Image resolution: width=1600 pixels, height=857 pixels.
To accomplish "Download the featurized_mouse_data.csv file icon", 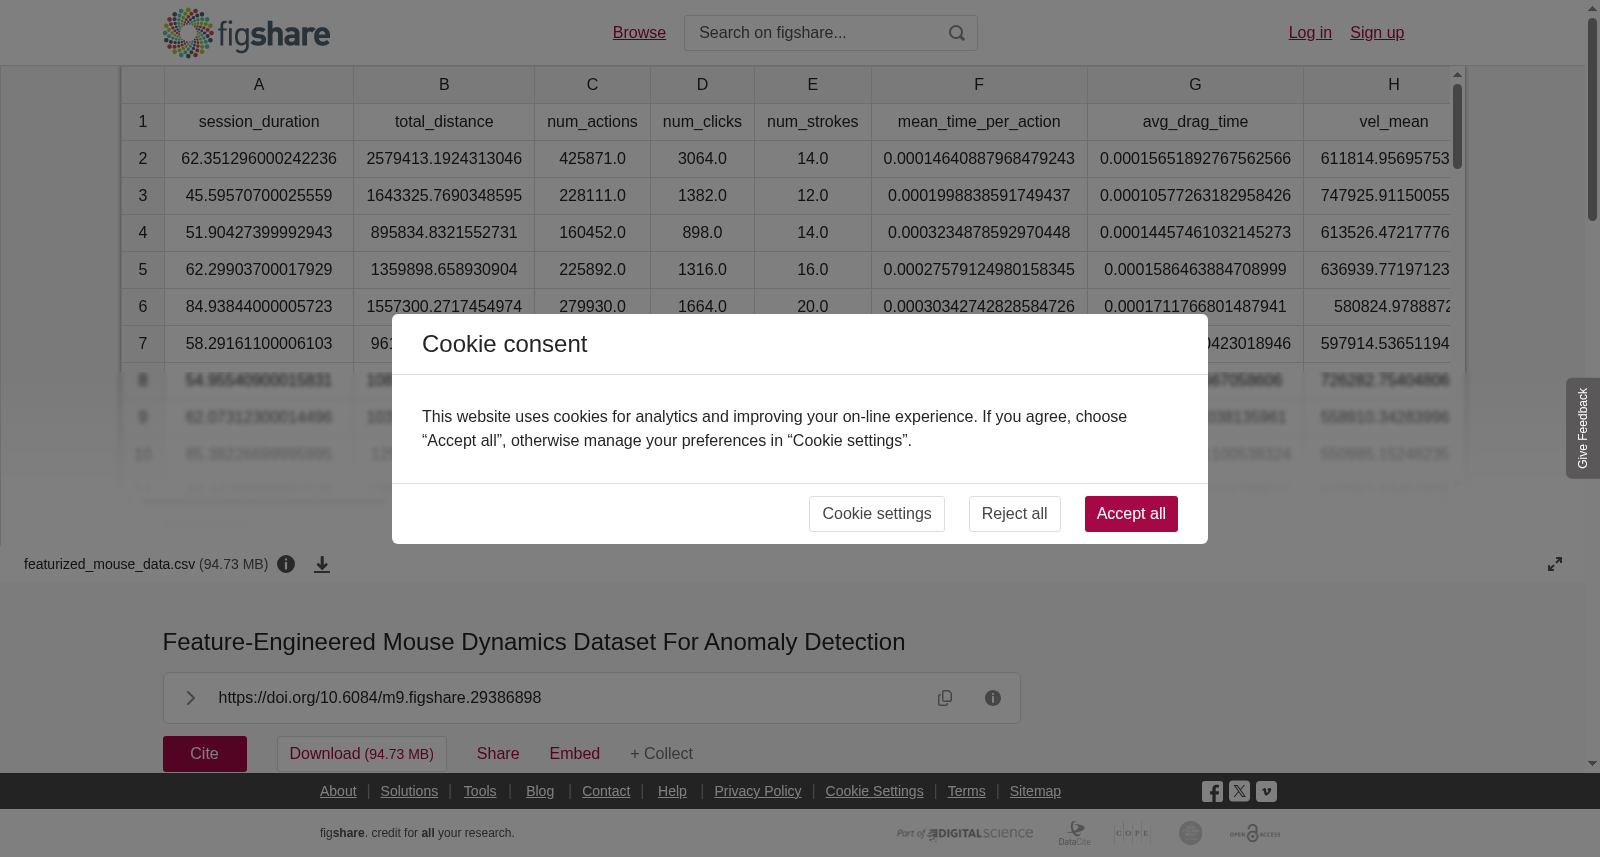I will 322,564.
